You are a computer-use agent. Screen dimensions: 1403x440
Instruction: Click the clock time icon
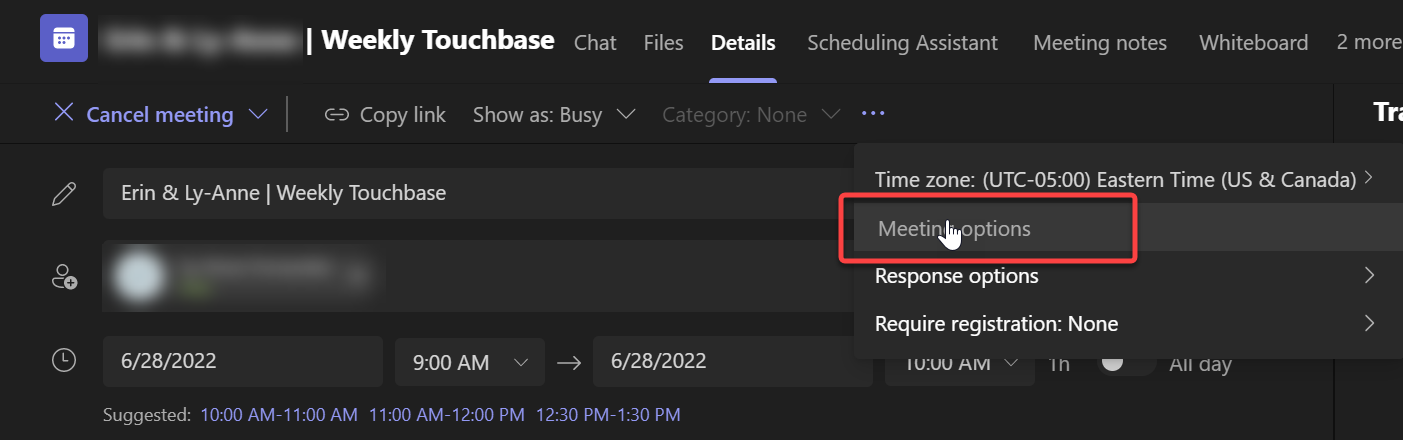click(64, 361)
